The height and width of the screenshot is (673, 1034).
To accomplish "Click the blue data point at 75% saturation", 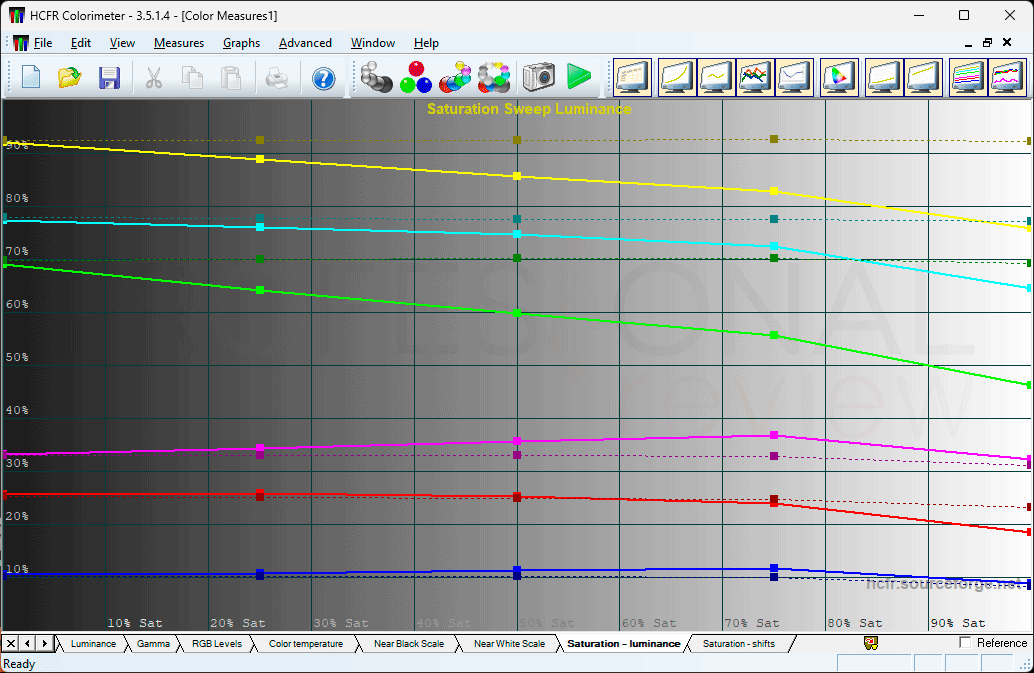I will point(774,568).
